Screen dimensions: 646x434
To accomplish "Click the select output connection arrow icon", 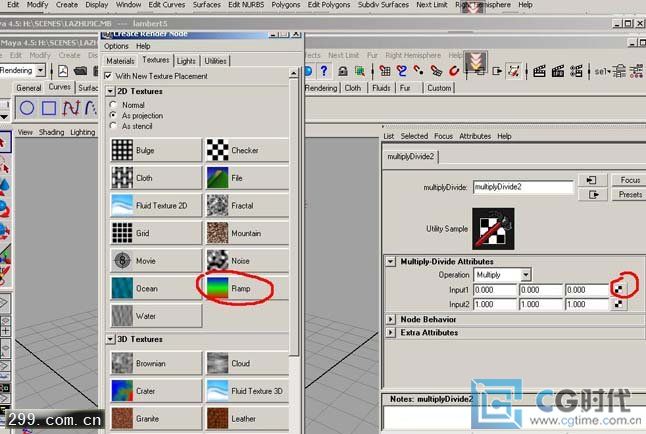I will (592, 195).
